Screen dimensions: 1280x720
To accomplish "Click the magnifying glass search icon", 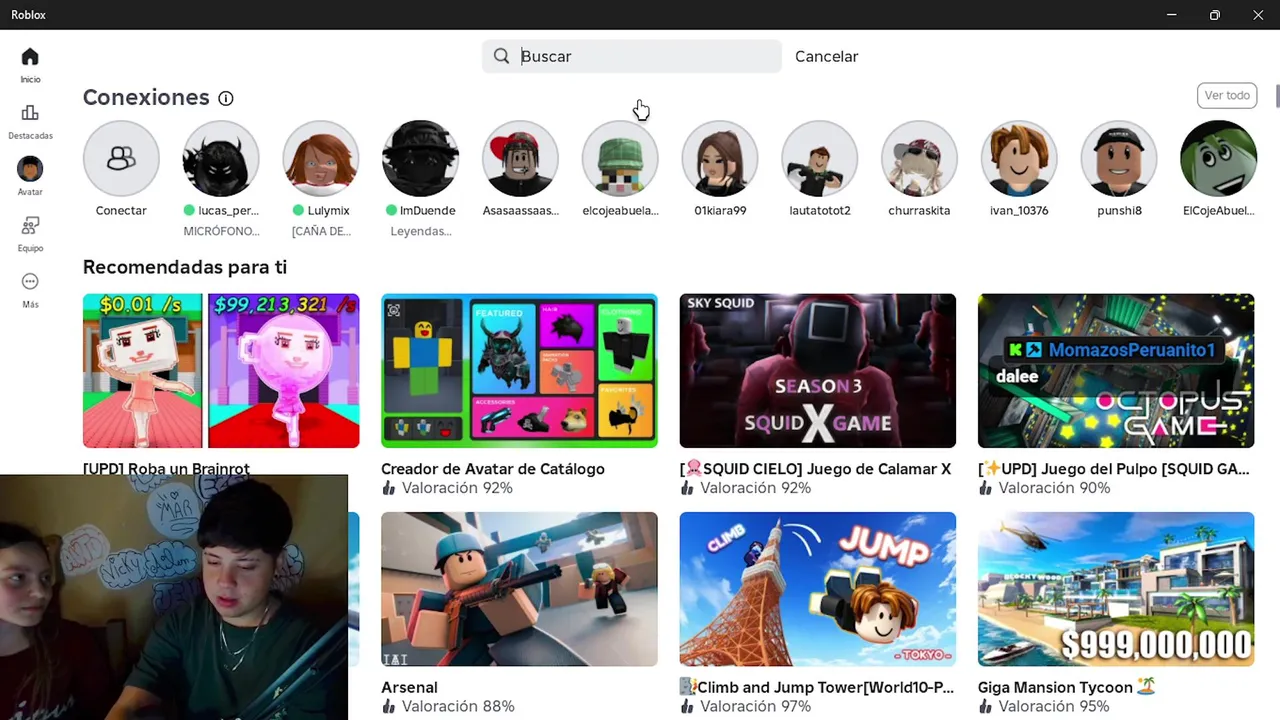I will [502, 57].
